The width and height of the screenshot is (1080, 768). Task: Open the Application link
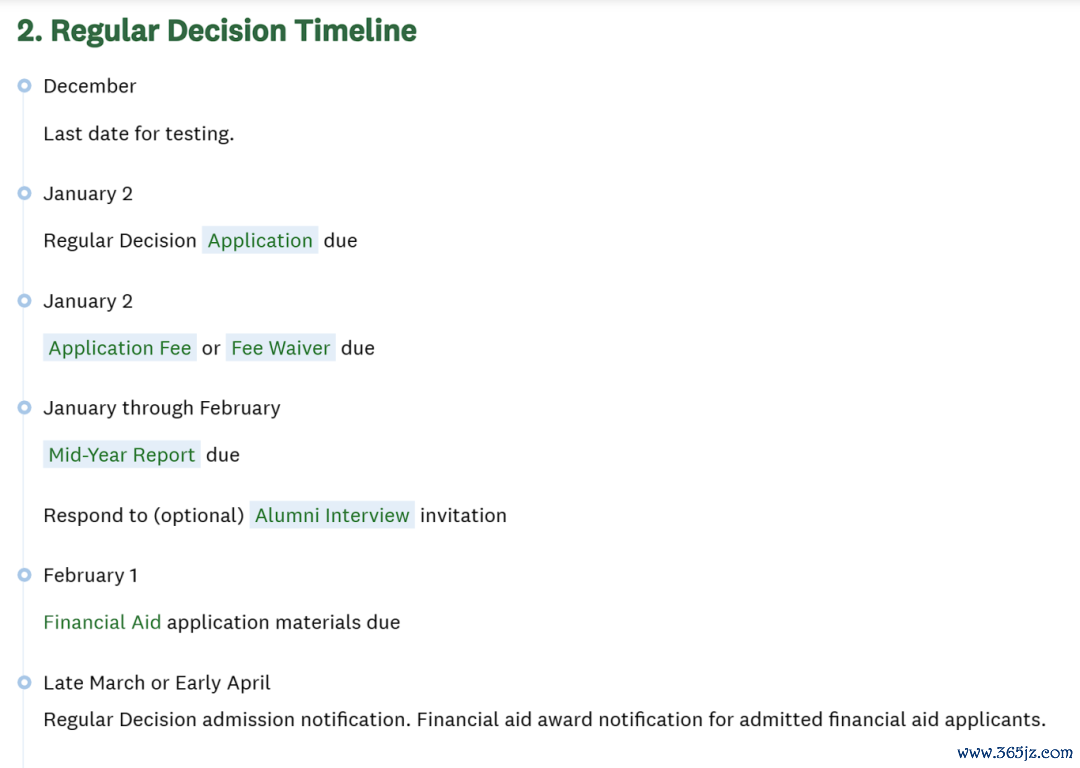click(x=260, y=240)
